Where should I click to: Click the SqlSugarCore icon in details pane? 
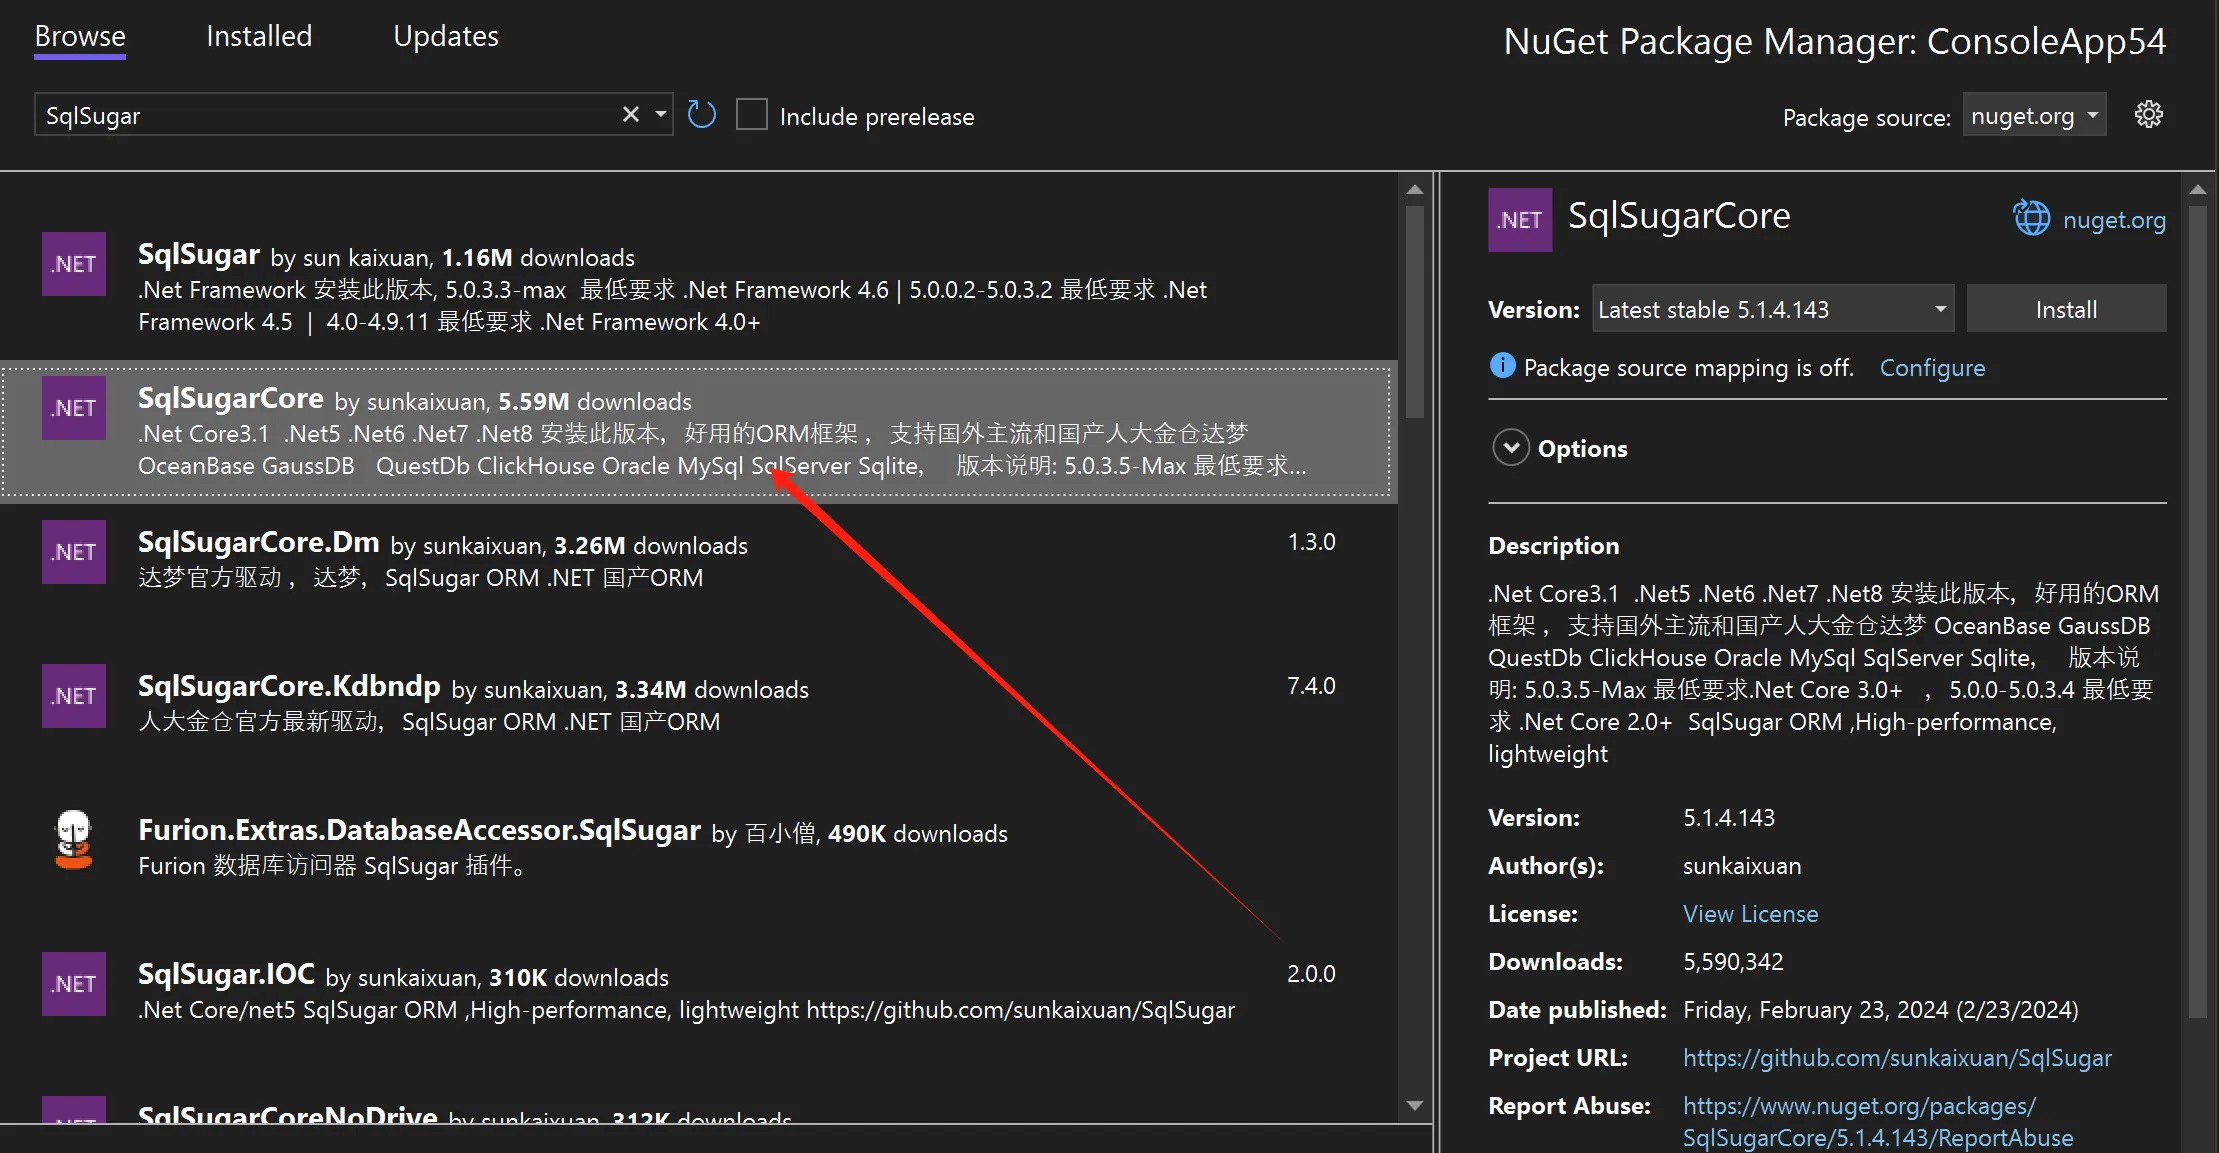coord(1520,220)
